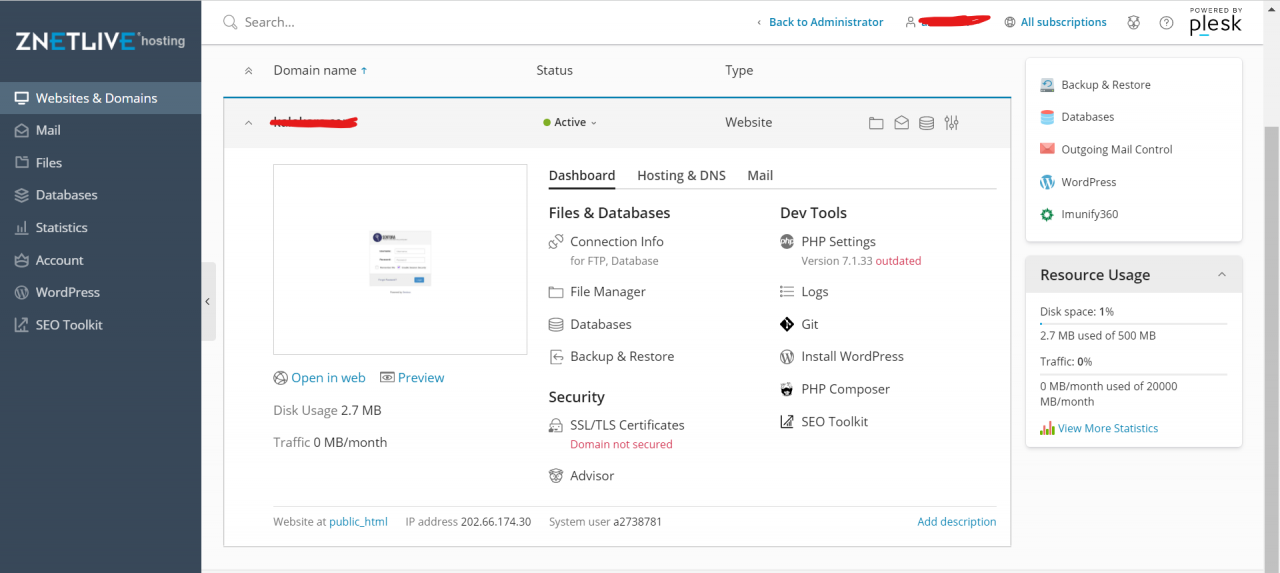
Task: Collapse the domain row with chevron
Action: (249, 123)
